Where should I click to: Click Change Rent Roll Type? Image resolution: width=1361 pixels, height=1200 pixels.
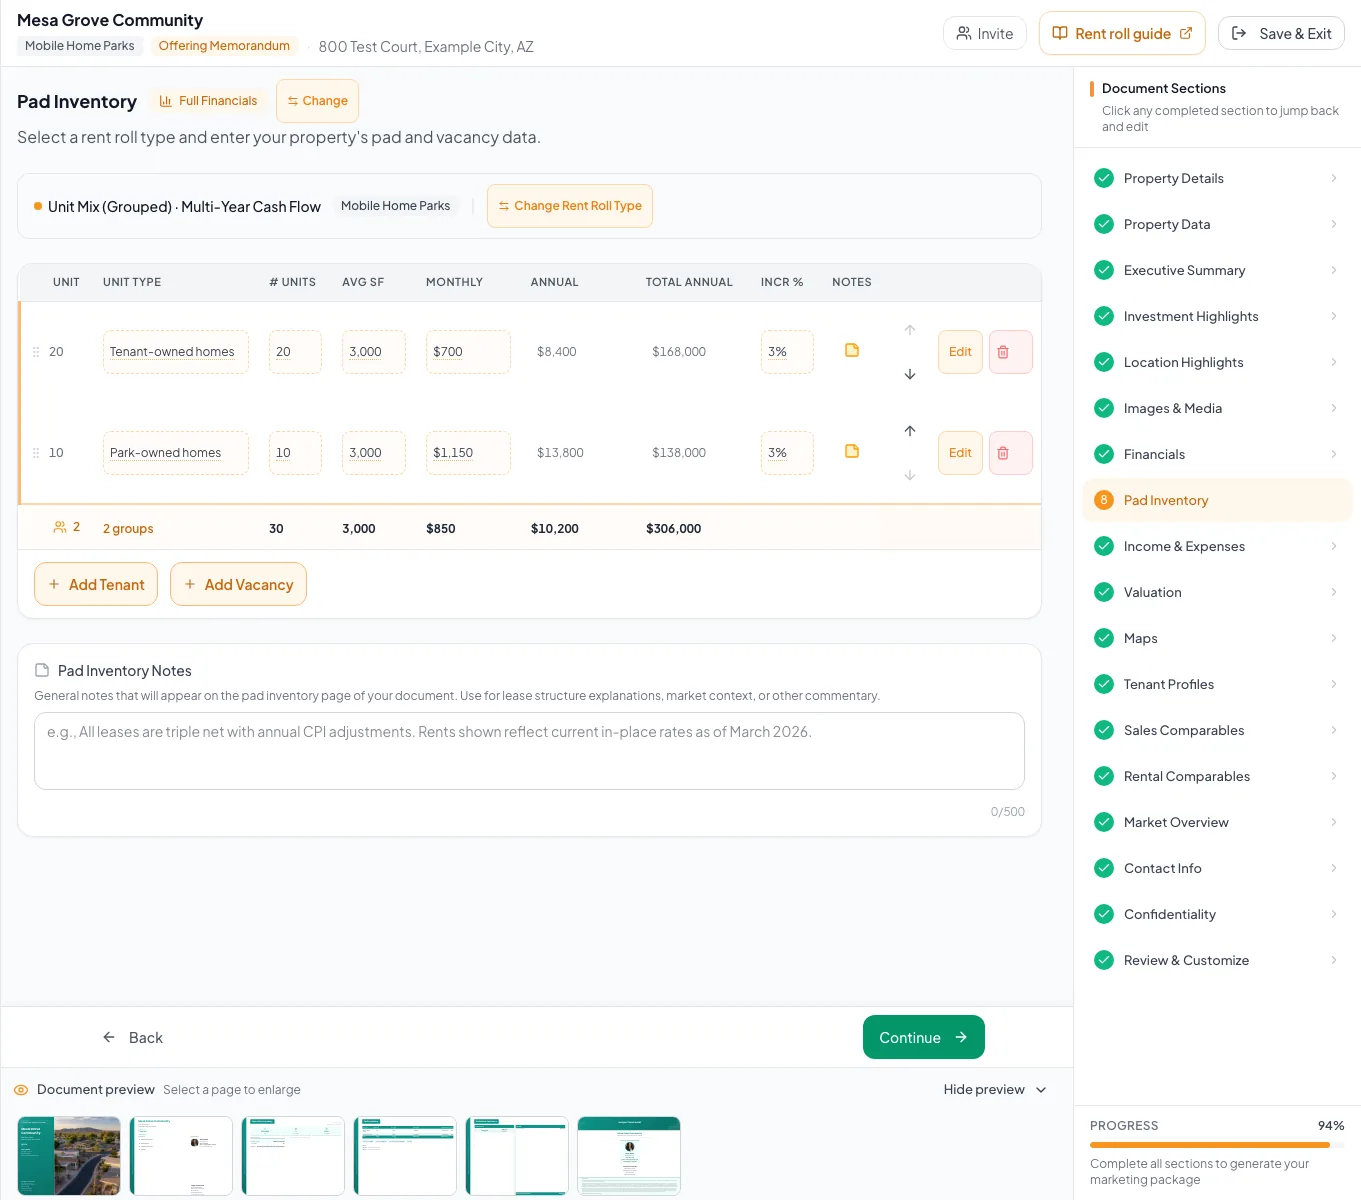[x=570, y=206]
